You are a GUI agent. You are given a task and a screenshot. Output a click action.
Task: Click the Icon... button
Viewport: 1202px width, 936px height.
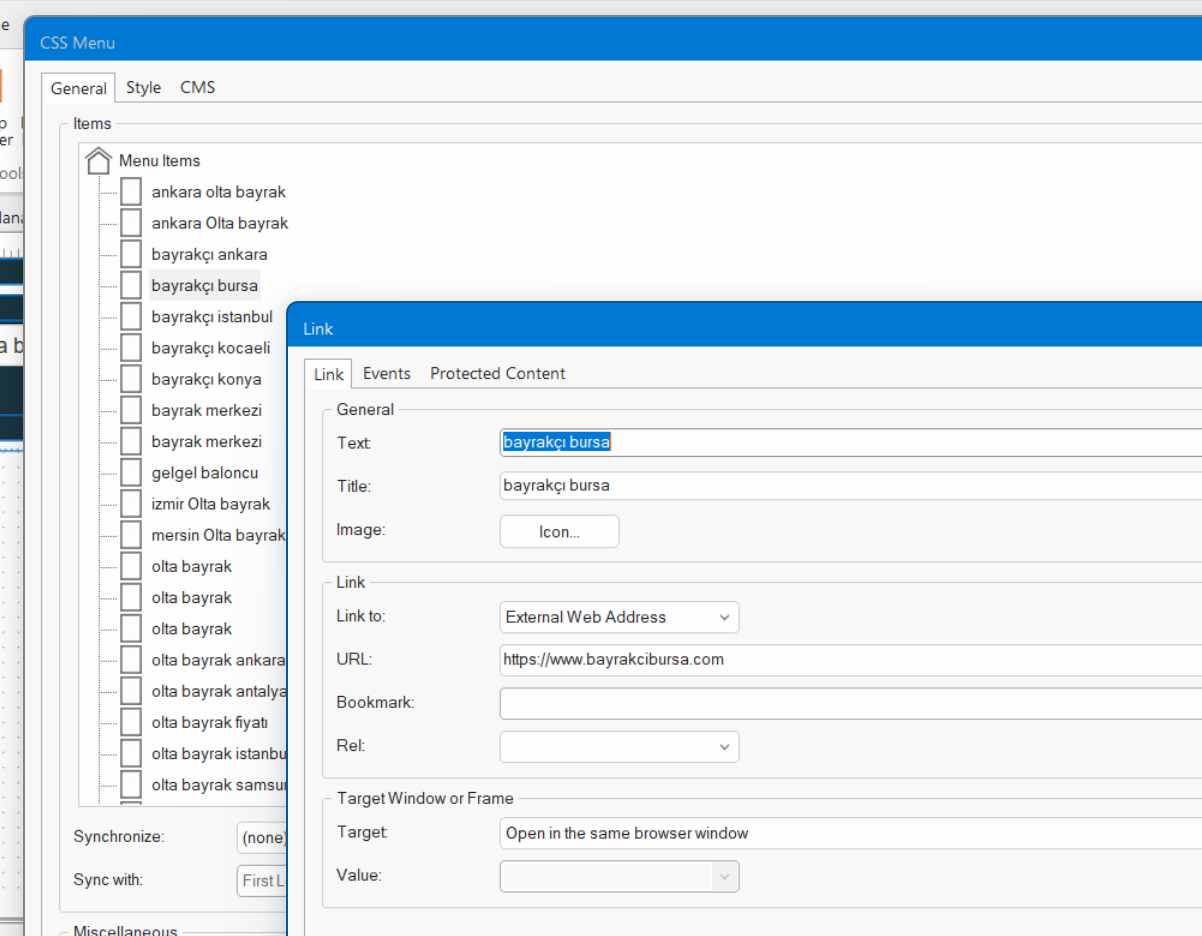(559, 532)
